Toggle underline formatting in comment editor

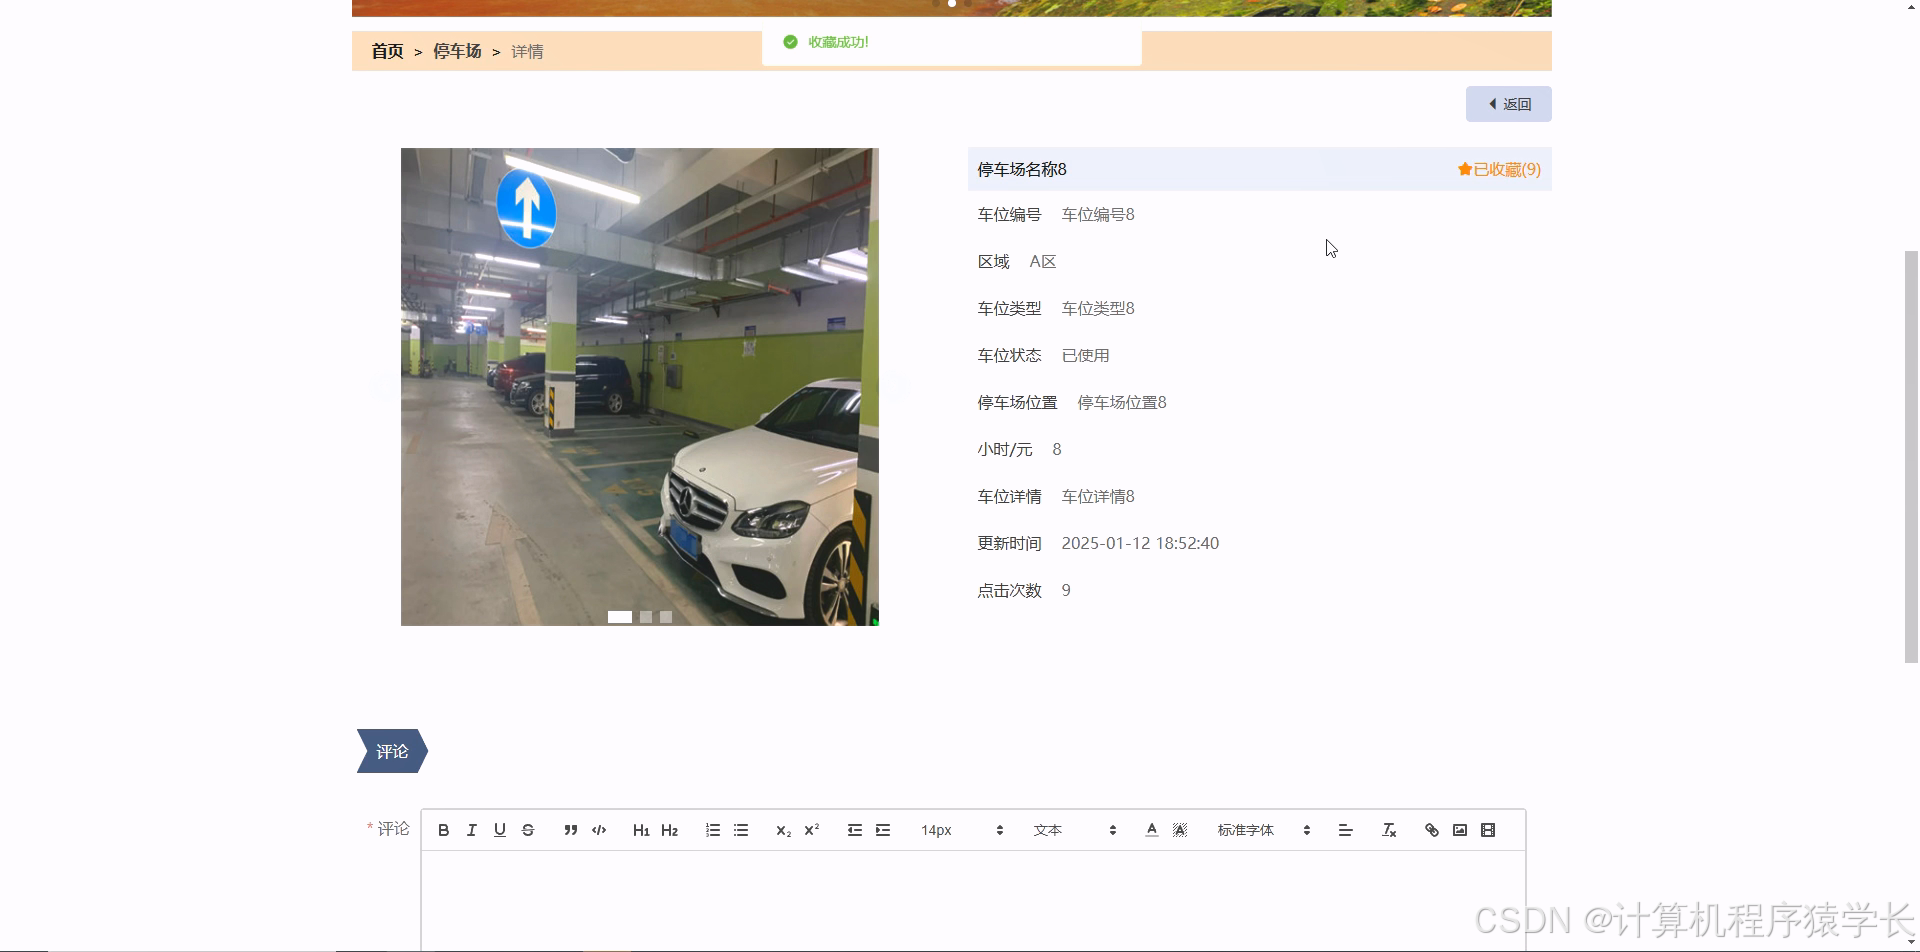pos(500,830)
